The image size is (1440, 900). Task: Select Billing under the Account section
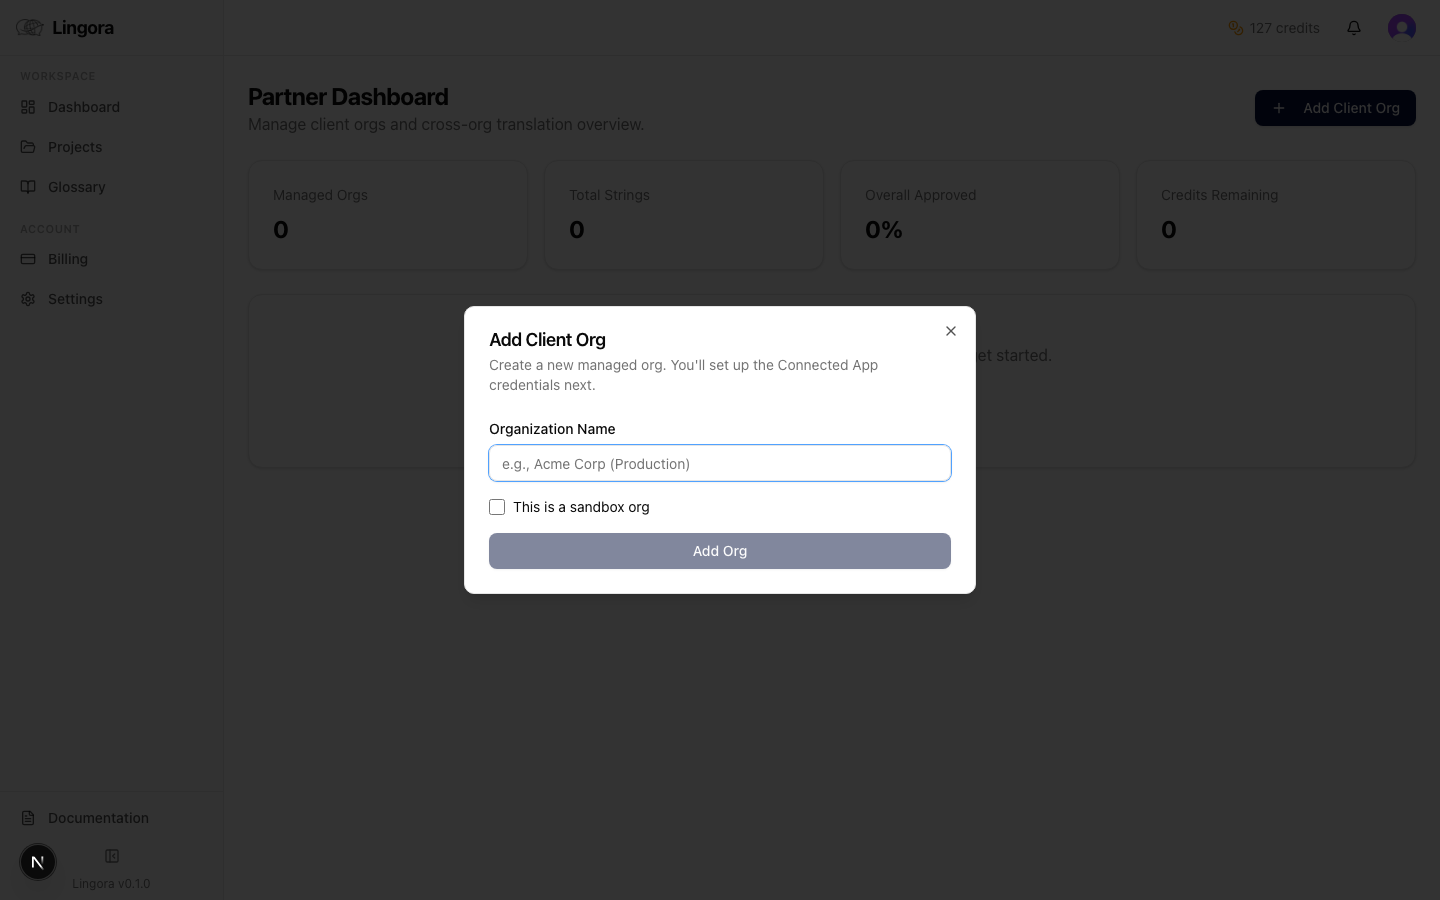67,258
